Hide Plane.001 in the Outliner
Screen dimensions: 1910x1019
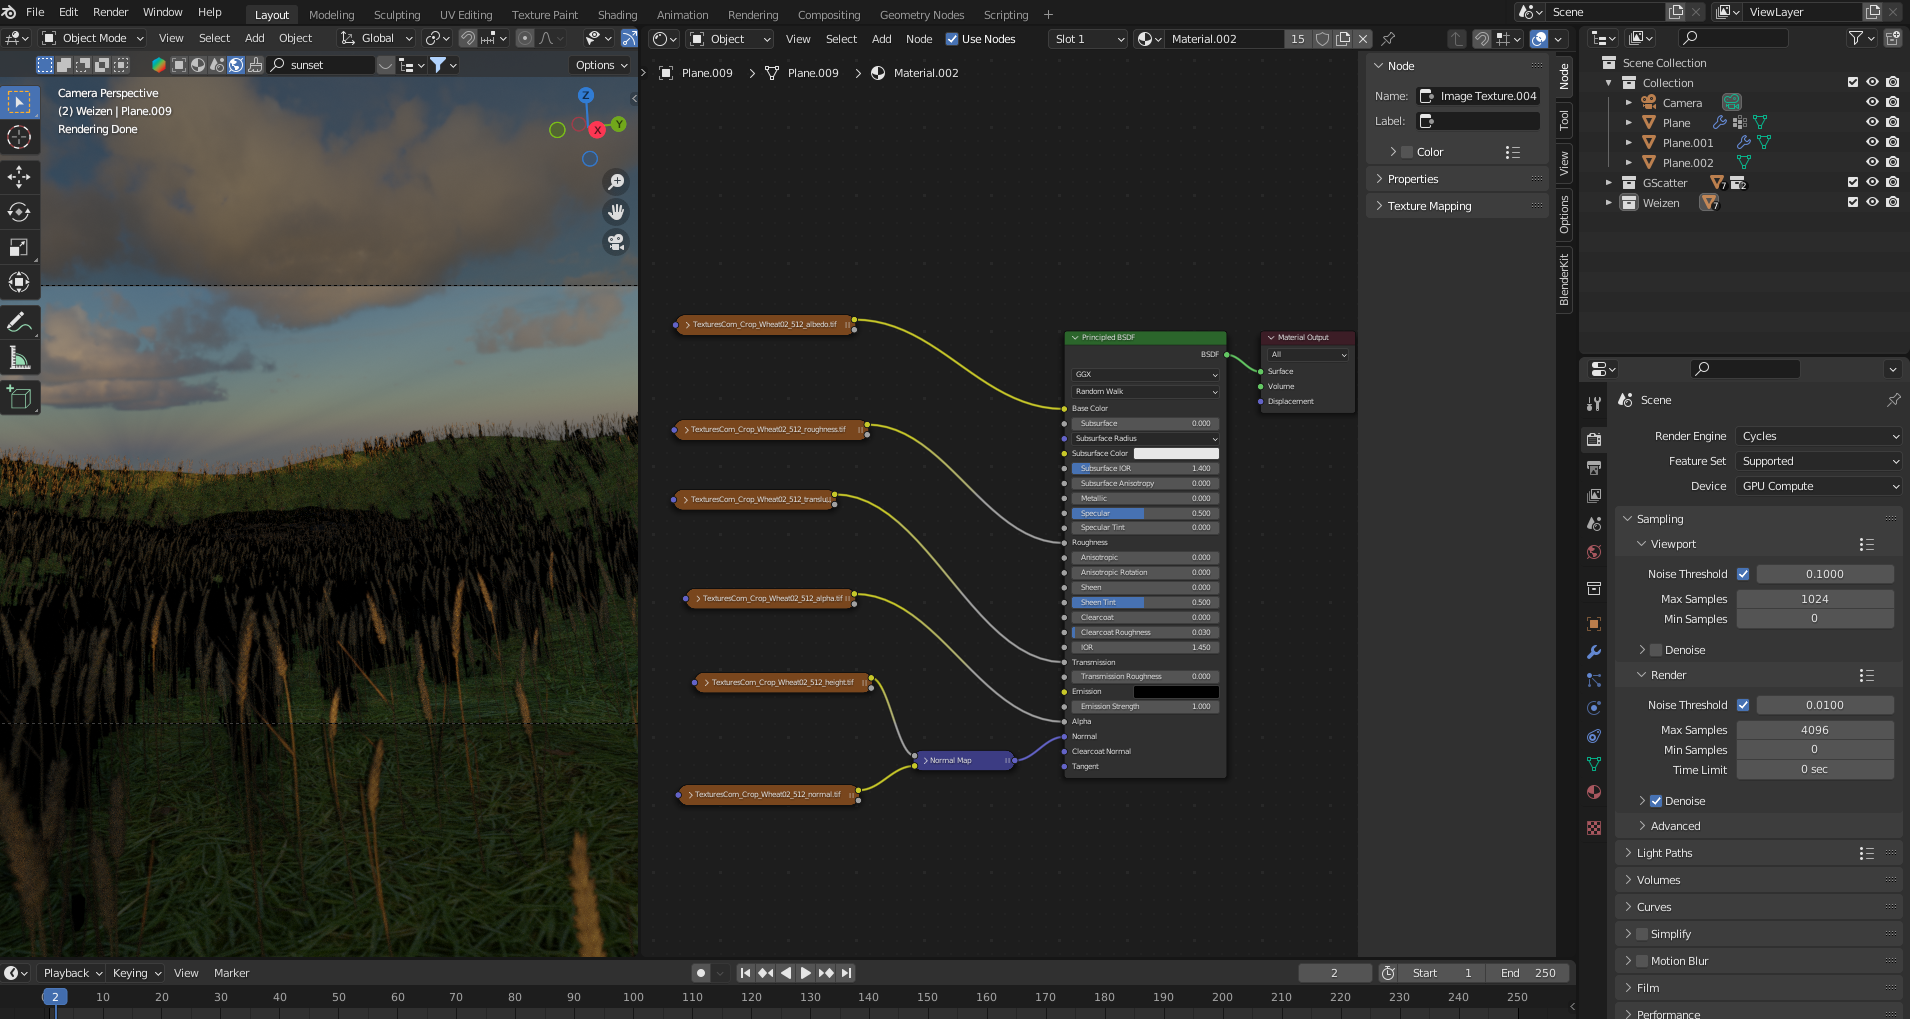(1871, 142)
